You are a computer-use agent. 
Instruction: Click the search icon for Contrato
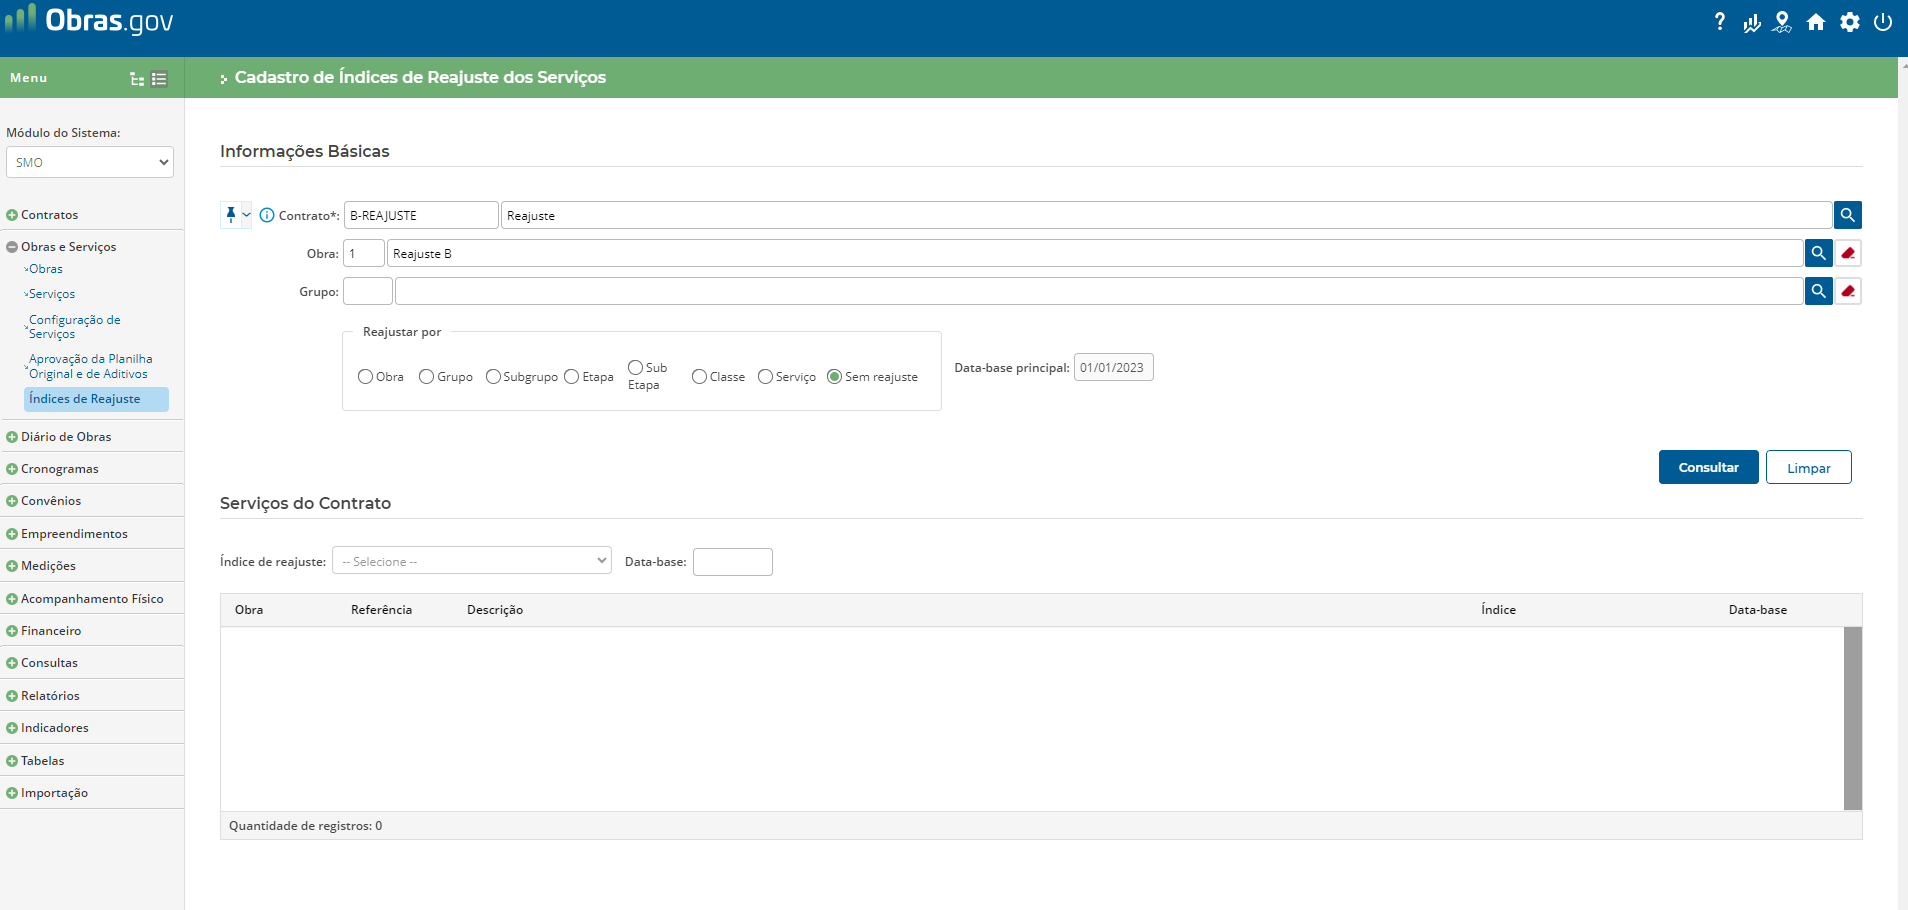[x=1847, y=215]
